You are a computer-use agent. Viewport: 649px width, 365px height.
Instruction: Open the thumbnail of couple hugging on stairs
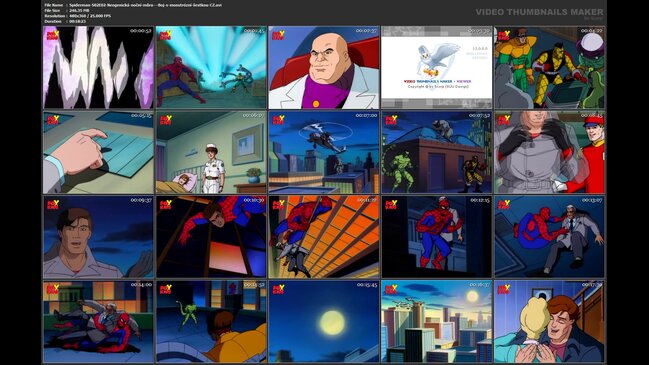(x=549, y=322)
